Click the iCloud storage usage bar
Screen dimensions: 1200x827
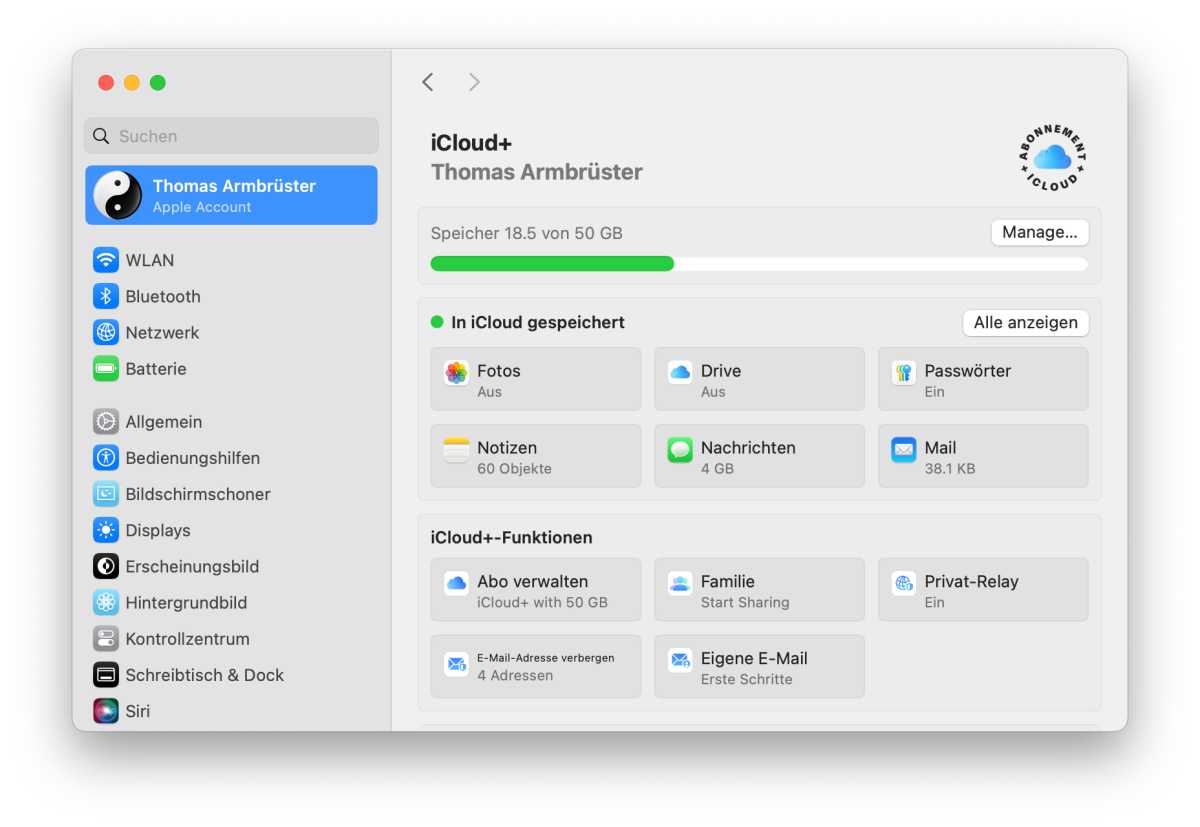[759, 264]
